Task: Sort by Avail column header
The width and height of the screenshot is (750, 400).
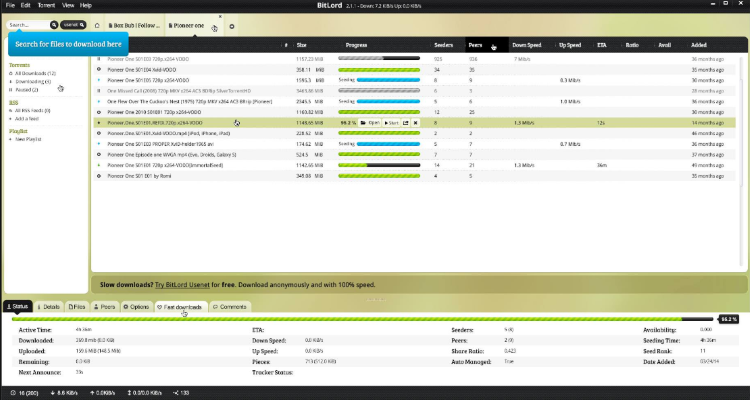Action: [x=665, y=45]
